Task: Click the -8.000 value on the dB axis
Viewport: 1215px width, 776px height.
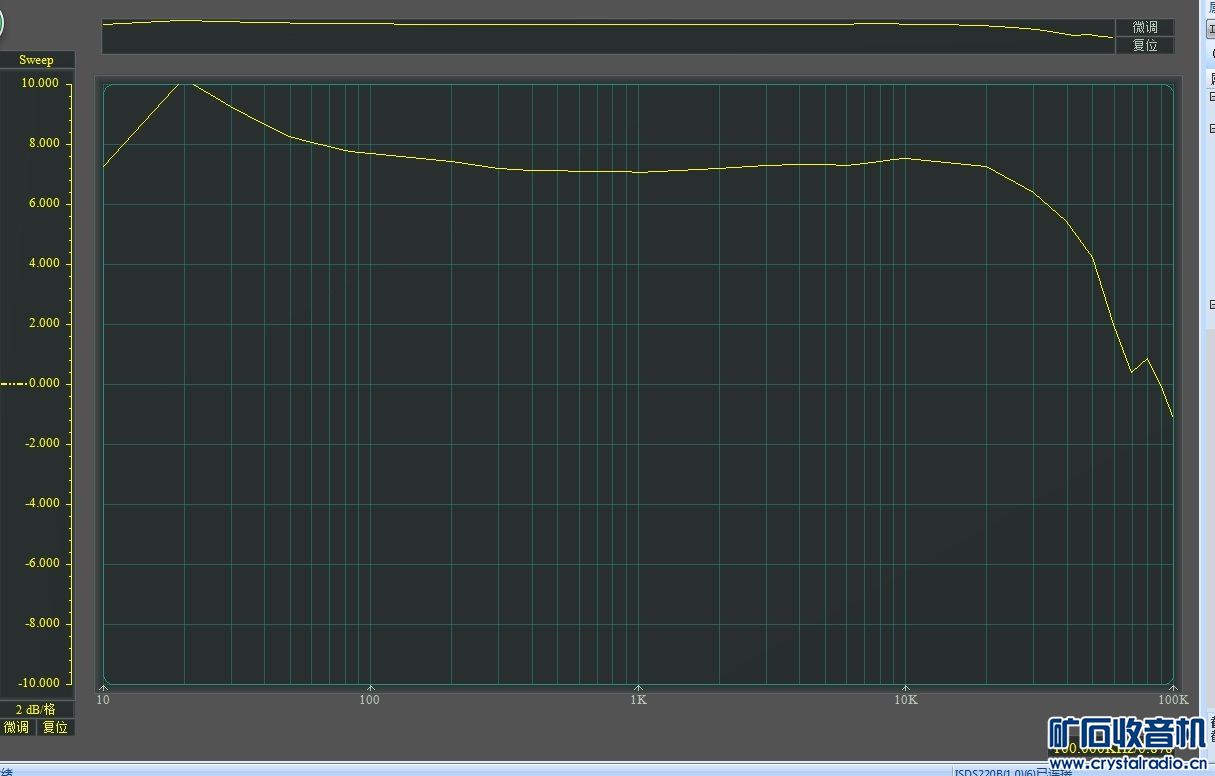Action: 41,624
